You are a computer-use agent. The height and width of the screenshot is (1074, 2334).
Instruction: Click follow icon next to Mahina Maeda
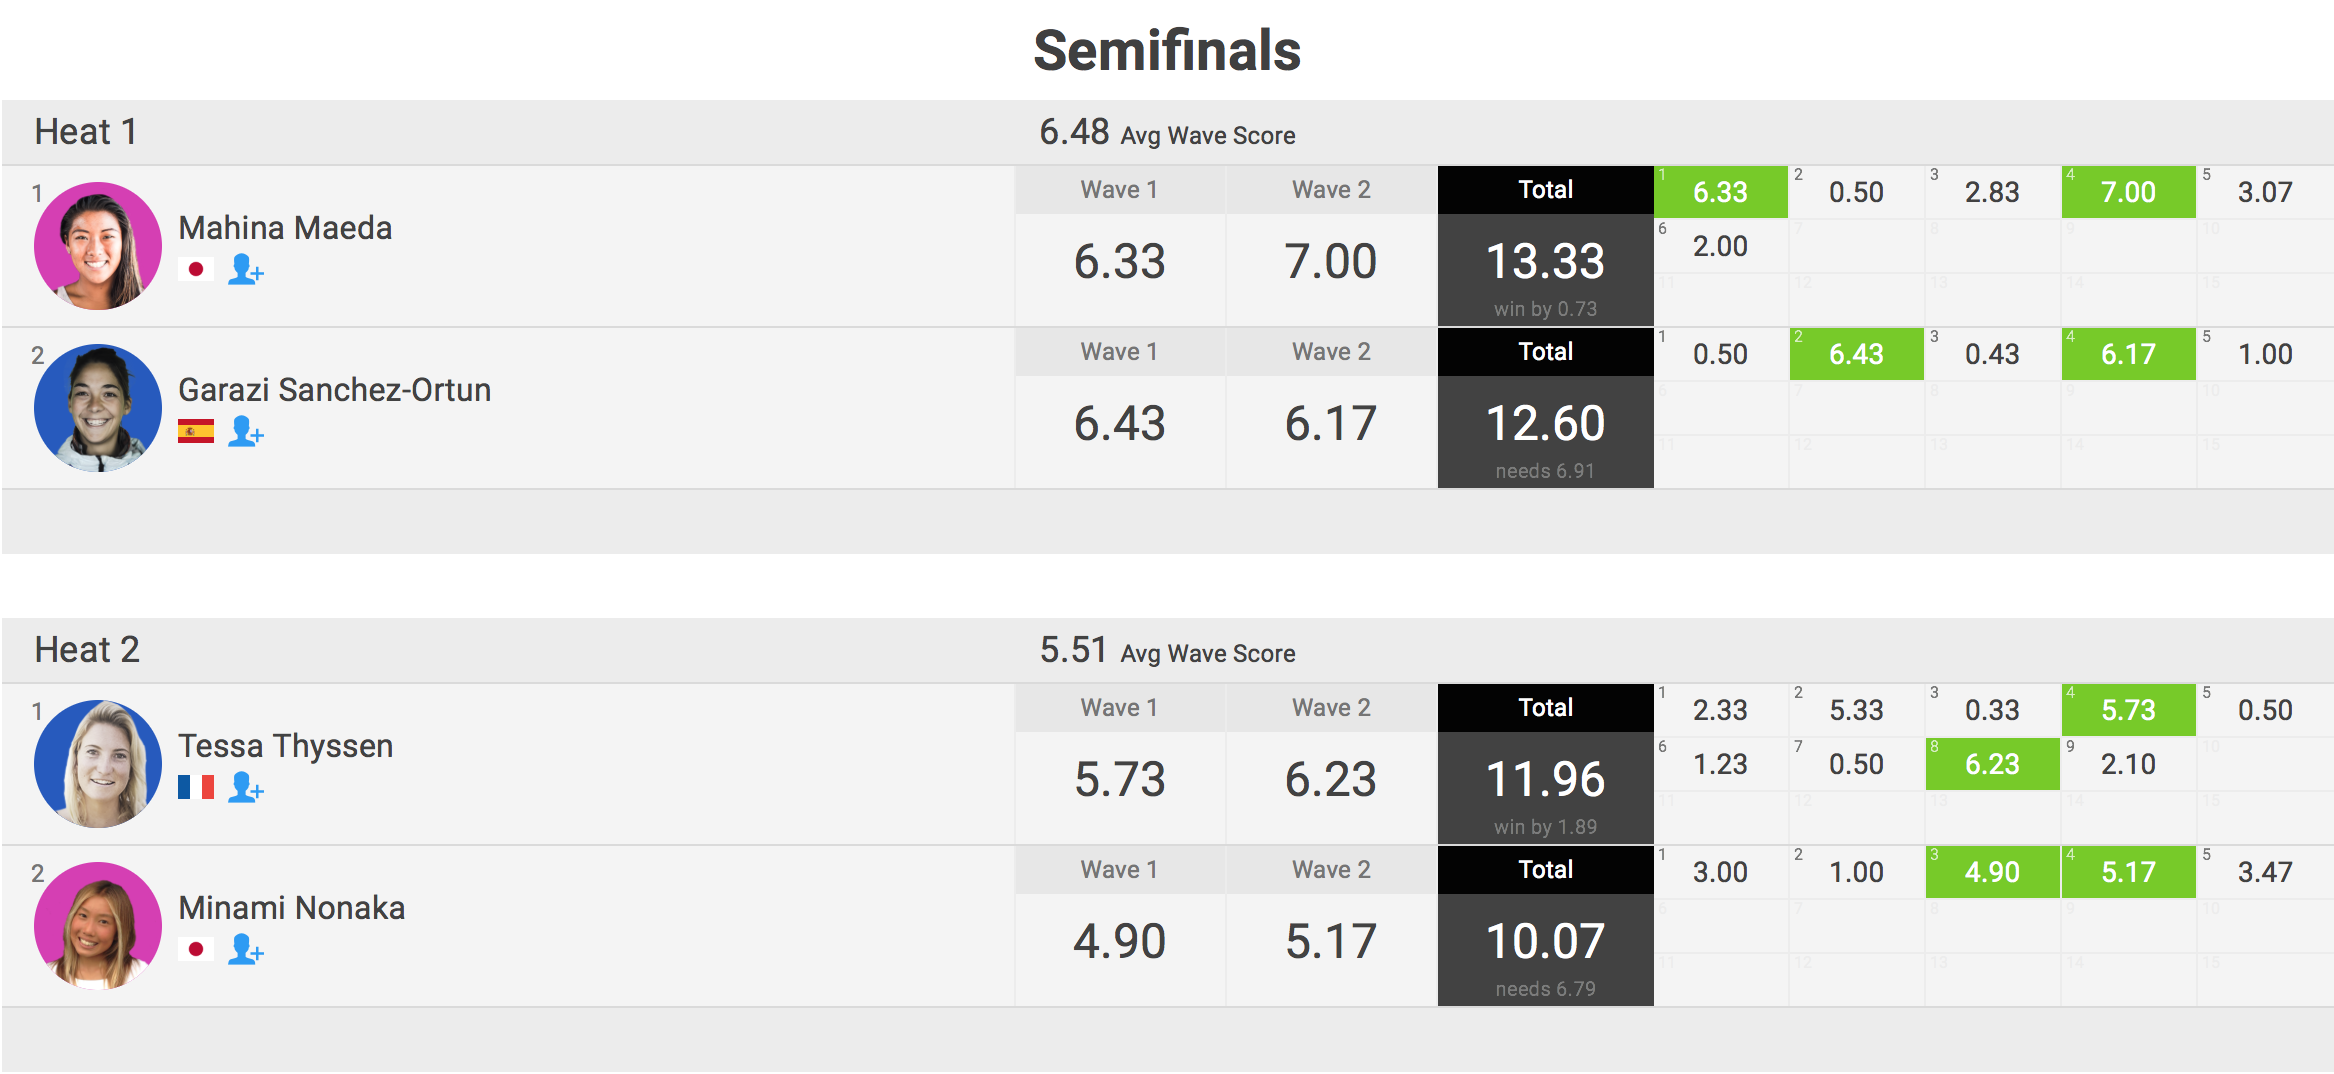(245, 270)
